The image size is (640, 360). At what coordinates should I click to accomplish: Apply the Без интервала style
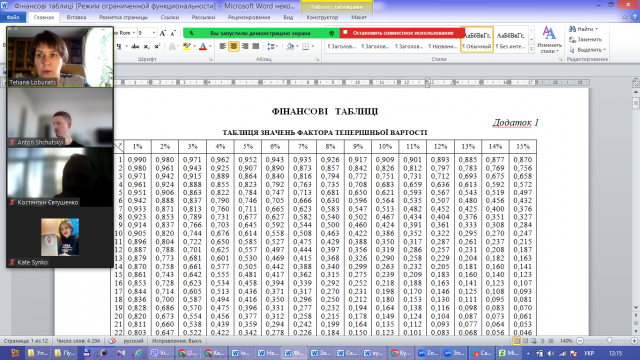(510, 40)
